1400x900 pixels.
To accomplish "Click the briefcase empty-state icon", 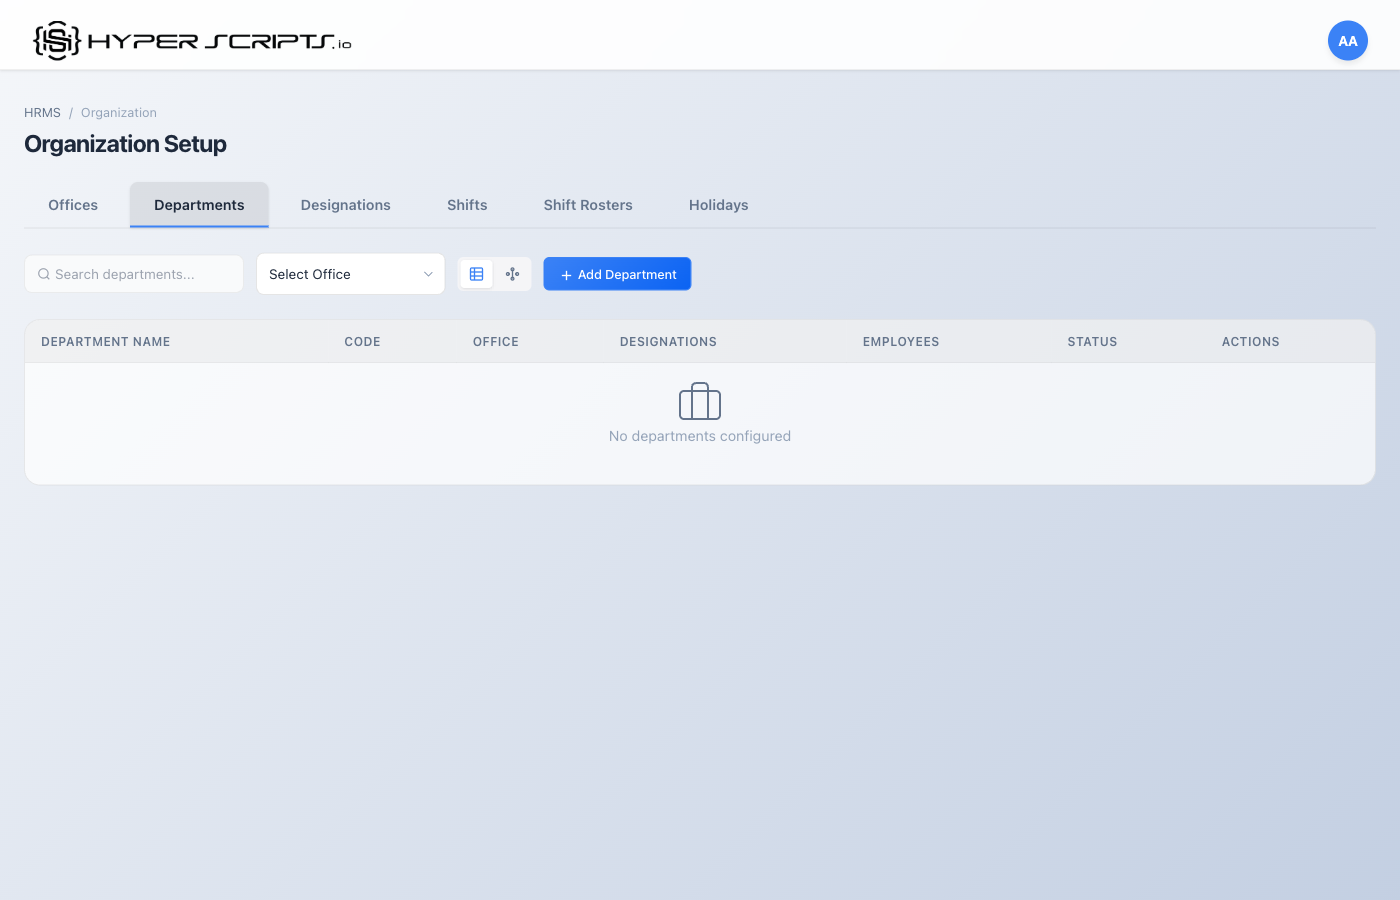I will [x=699, y=401].
